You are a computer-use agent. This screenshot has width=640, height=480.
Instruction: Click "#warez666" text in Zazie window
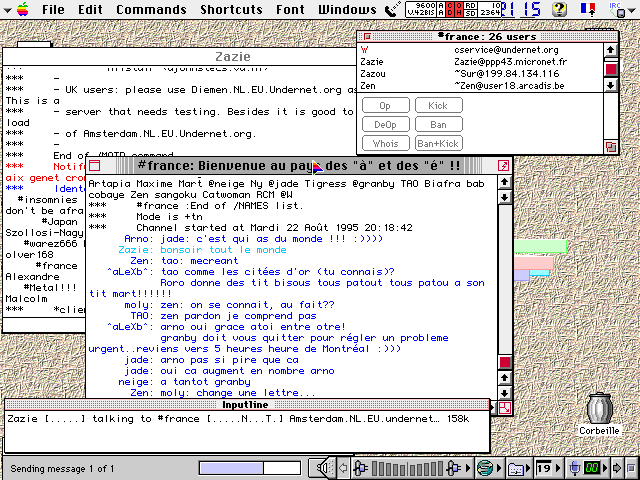51,244
